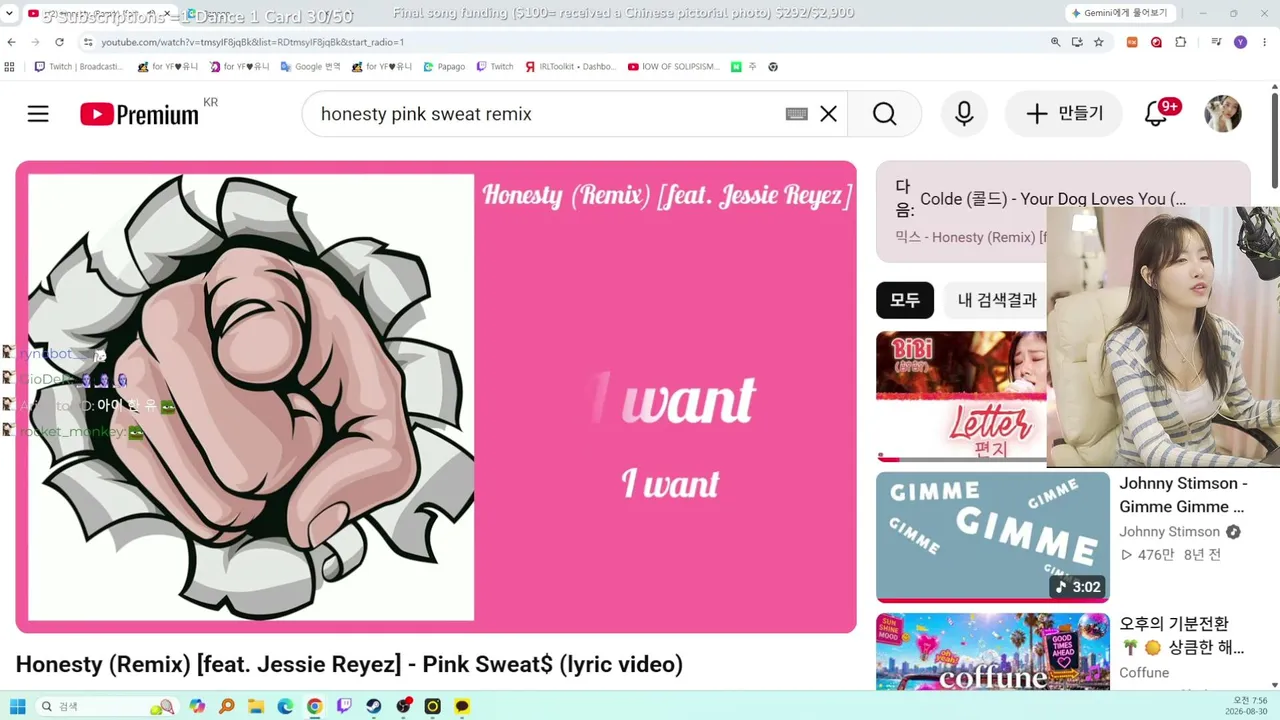
Task: Open the Papago bookmark
Action: (x=444, y=67)
